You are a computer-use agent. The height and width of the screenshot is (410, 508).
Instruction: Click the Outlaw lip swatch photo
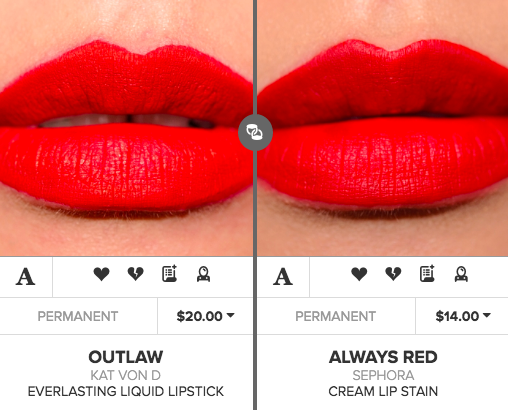tap(126, 128)
